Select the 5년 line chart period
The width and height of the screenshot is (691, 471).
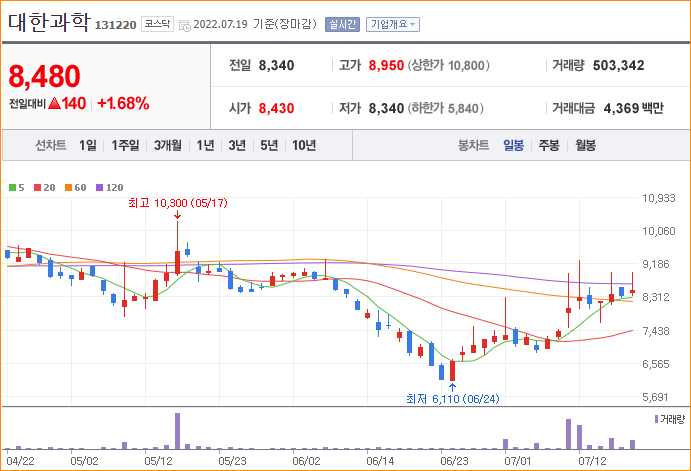click(269, 145)
